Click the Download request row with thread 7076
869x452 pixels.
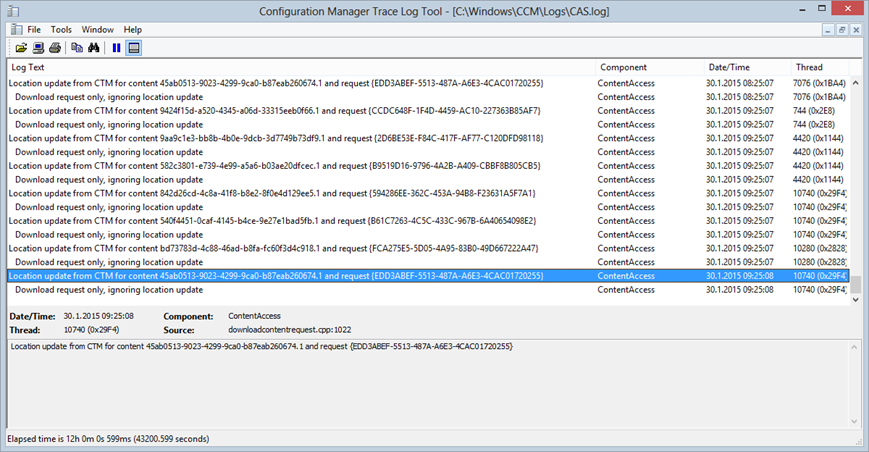[427, 97]
